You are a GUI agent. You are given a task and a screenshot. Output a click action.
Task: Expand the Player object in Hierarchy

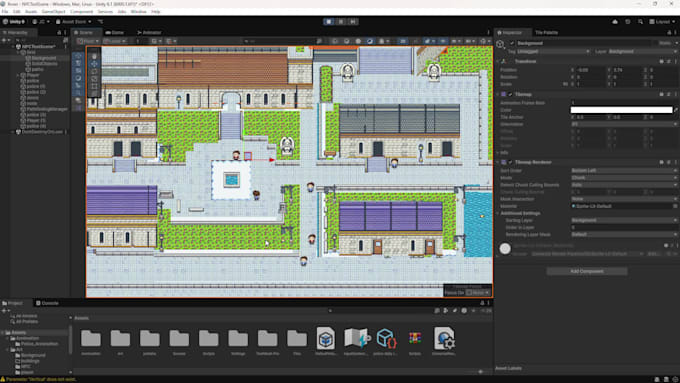pos(18,75)
